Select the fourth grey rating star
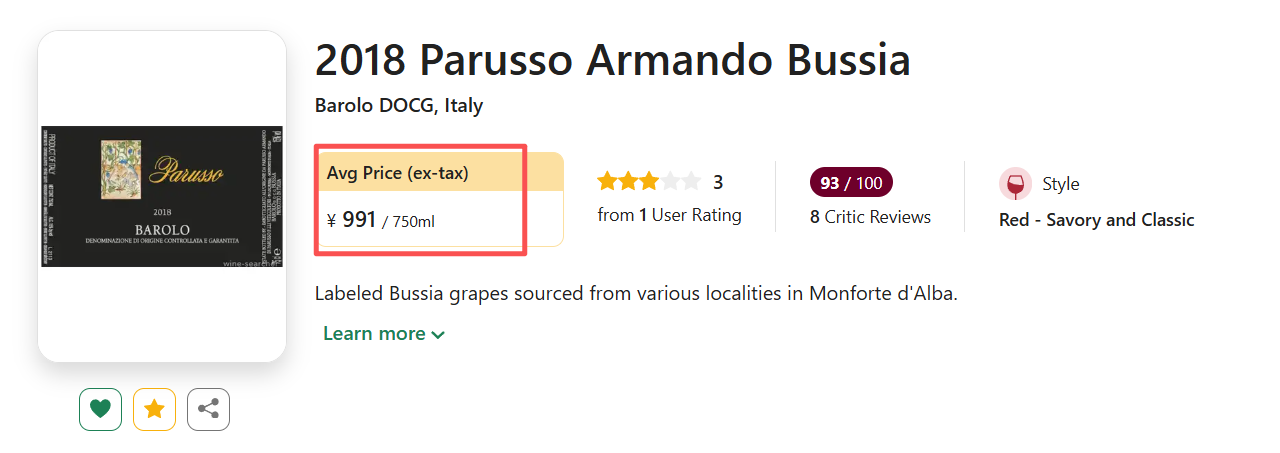The height and width of the screenshot is (453, 1280). coord(671,181)
